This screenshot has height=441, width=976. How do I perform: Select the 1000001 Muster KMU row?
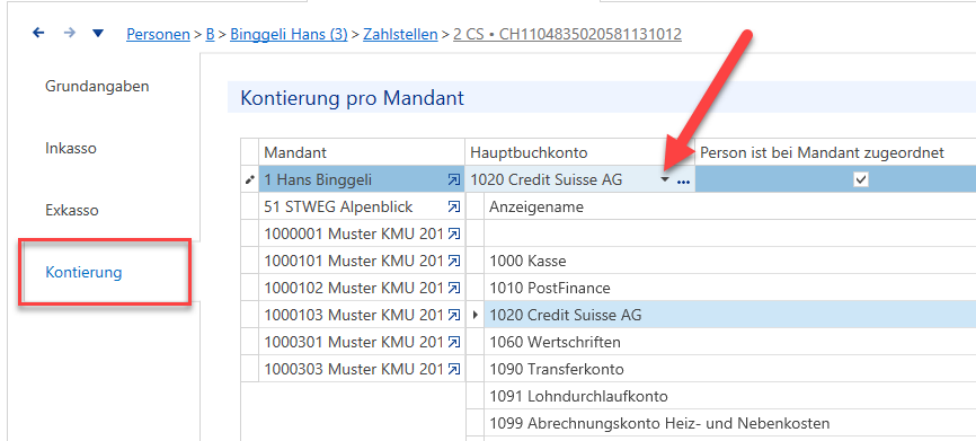pyautogui.click(x=362, y=234)
